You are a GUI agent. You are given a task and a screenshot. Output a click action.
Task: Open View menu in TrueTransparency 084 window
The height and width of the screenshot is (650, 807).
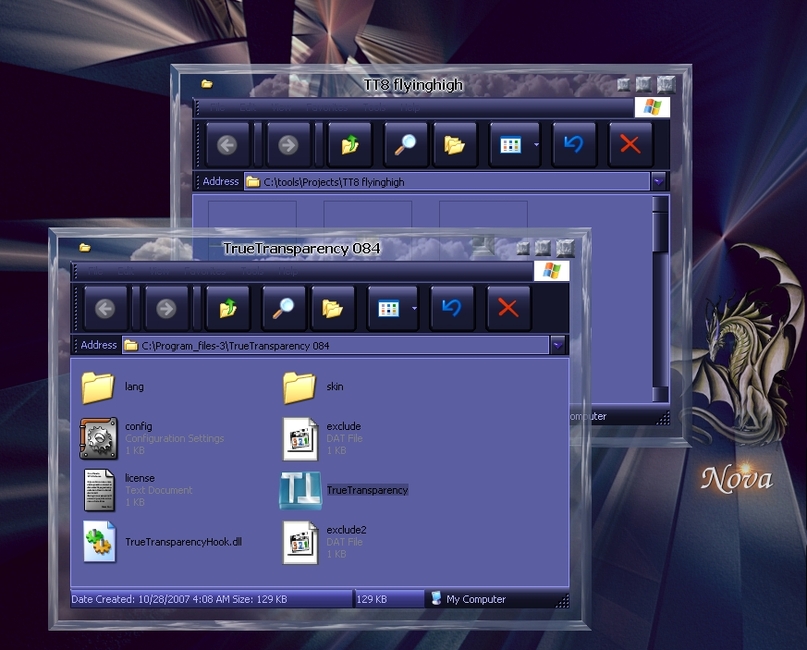(159, 271)
